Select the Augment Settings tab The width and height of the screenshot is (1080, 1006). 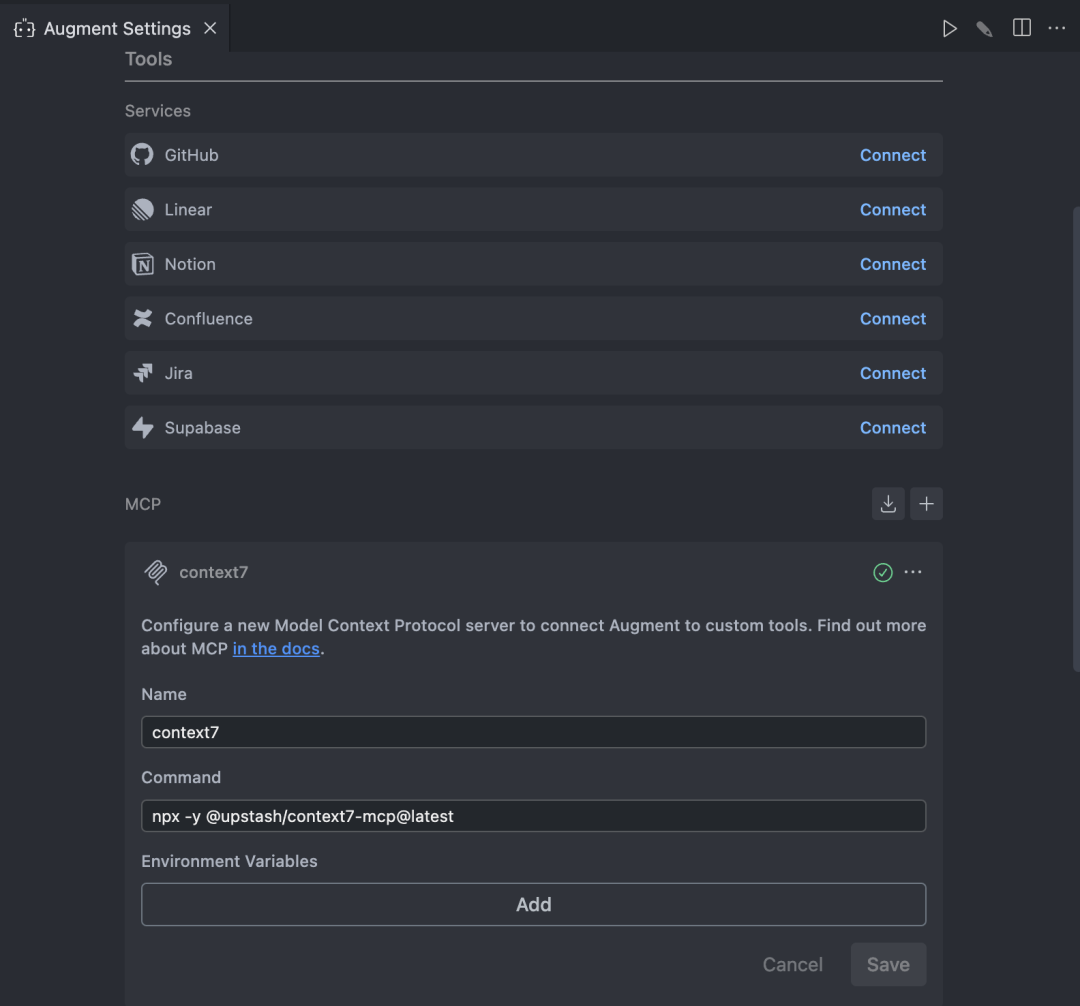click(x=117, y=28)
